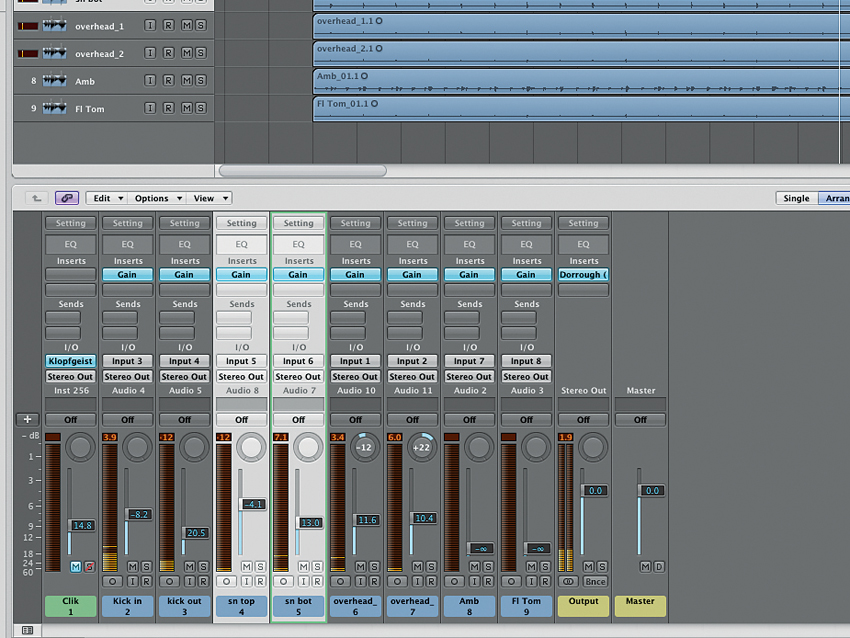Screen dimensions: 850x638
Task: Click the link button in mixer toolbar
Action: tap(67, 198)
